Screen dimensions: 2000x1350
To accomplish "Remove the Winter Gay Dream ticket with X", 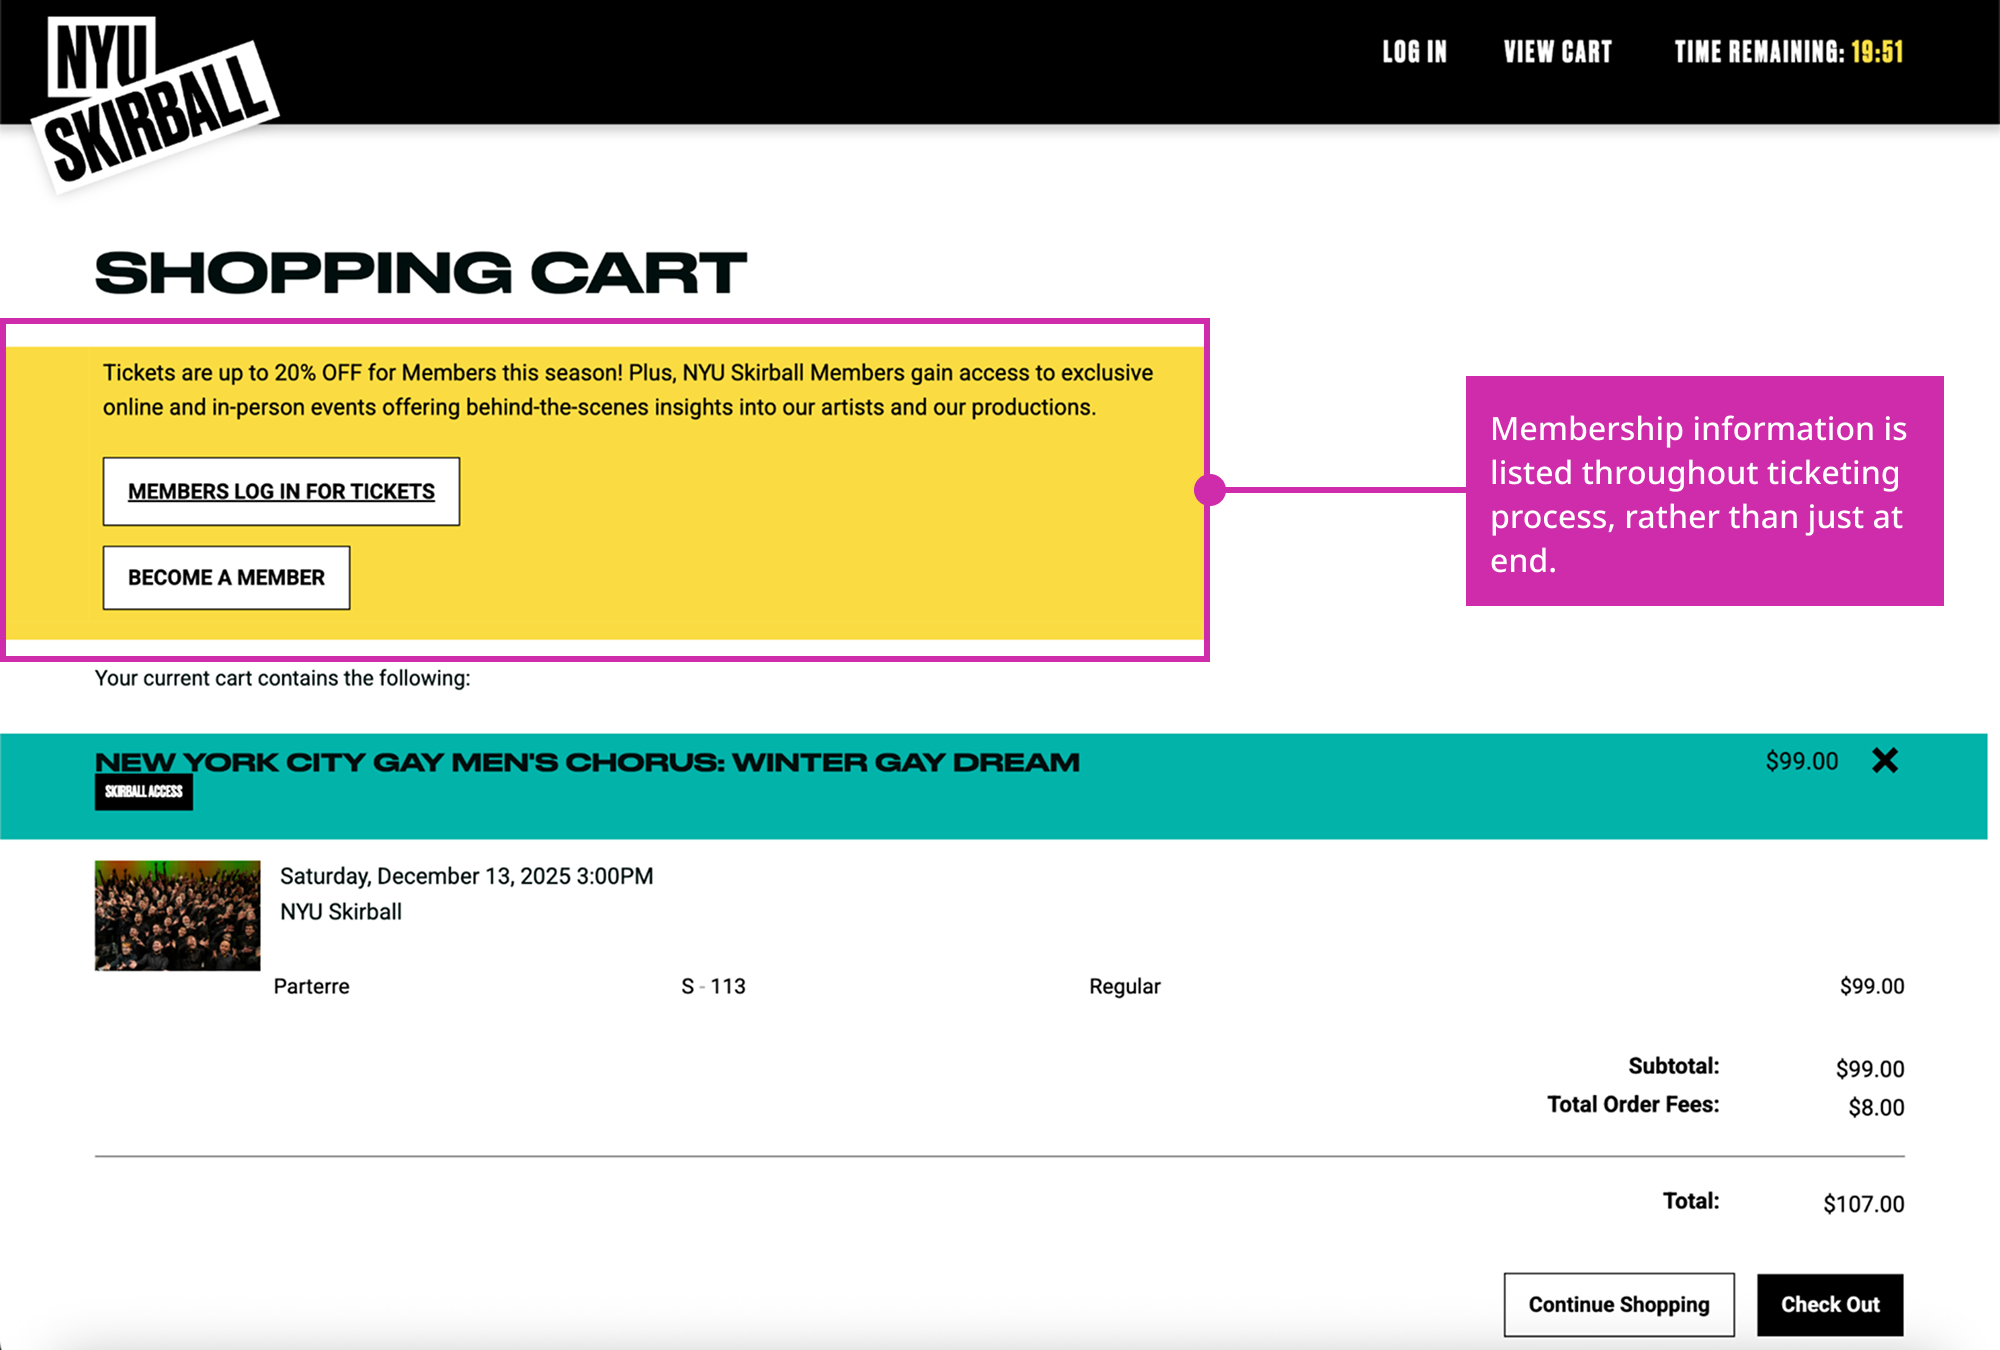I will click(x=1884, y=761).
